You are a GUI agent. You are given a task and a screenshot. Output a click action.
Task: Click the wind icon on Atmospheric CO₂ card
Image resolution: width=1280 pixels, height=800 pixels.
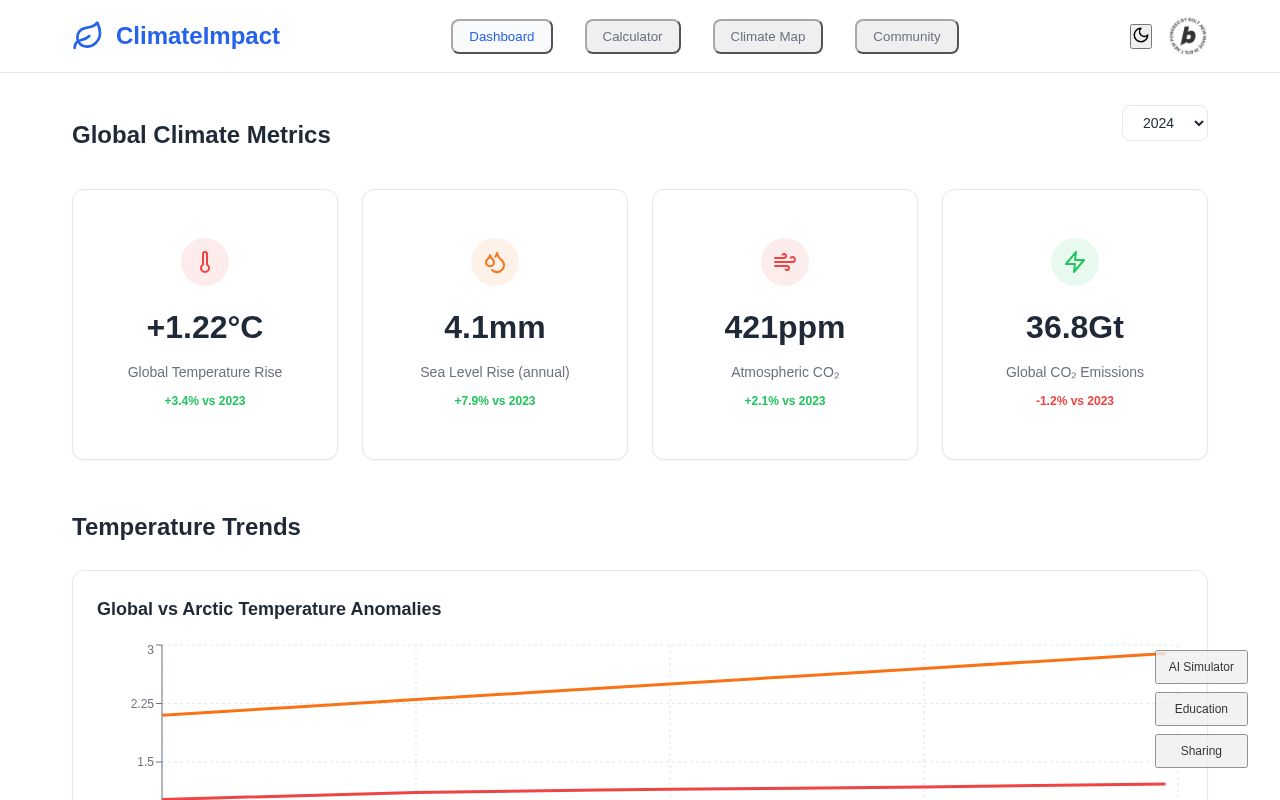point(785,262)
